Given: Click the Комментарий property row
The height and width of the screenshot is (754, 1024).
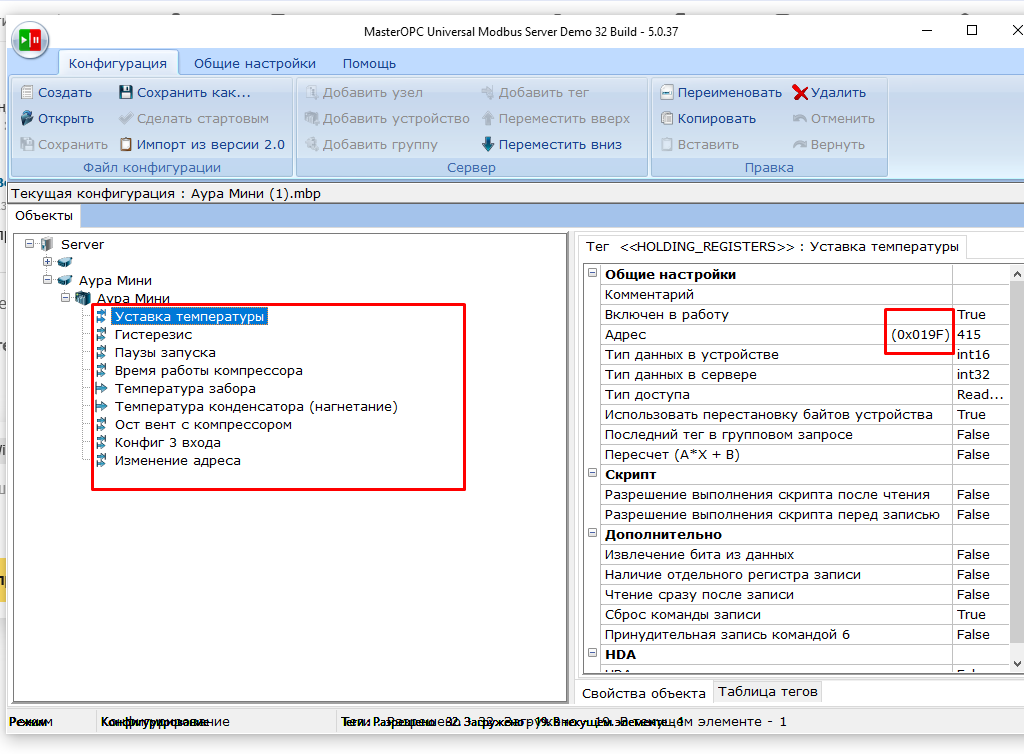Looking at the screenshot, I should pos(805,294).
